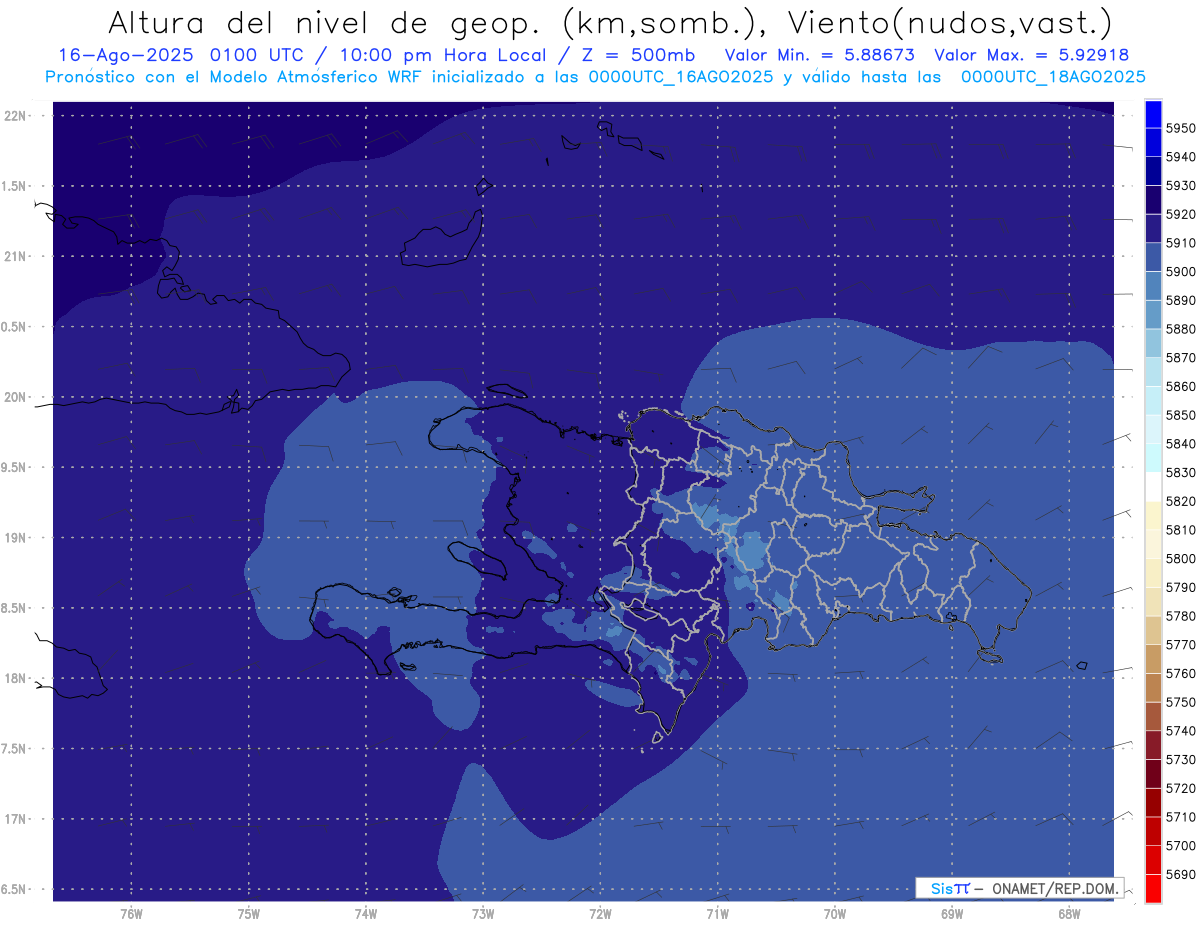Click the 9.5N latitude label
Screen dimensions: 1200x927
click(x=15, y=467)
